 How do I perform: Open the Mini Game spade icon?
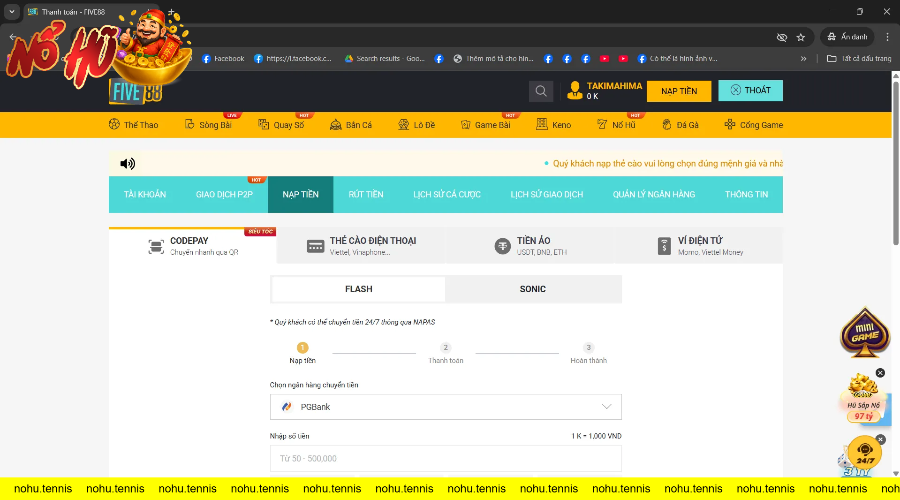point(864,336)
